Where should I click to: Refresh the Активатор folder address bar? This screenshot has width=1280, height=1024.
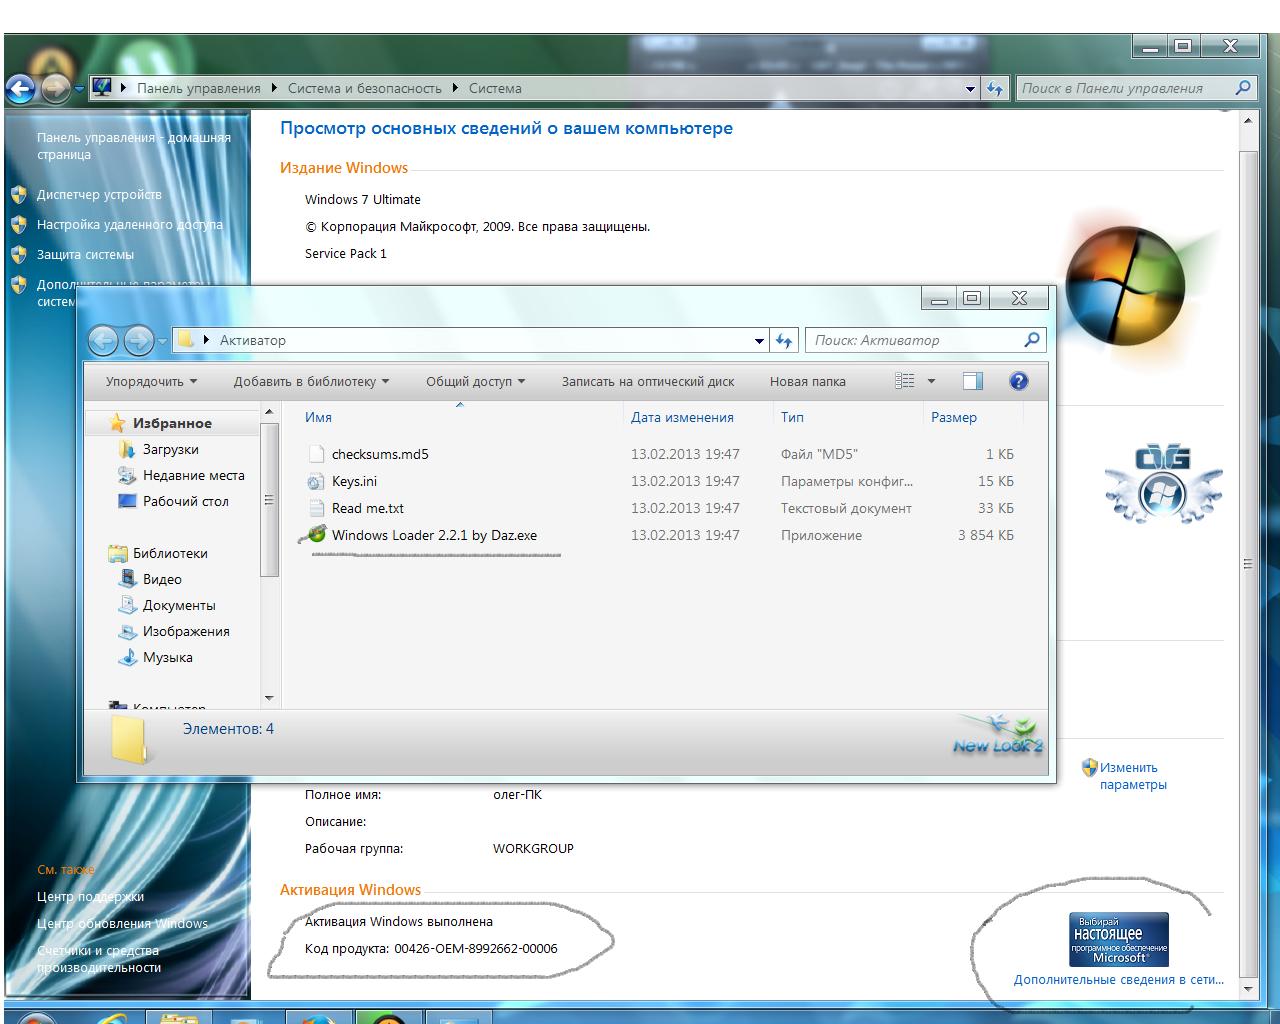click(784, 341)
